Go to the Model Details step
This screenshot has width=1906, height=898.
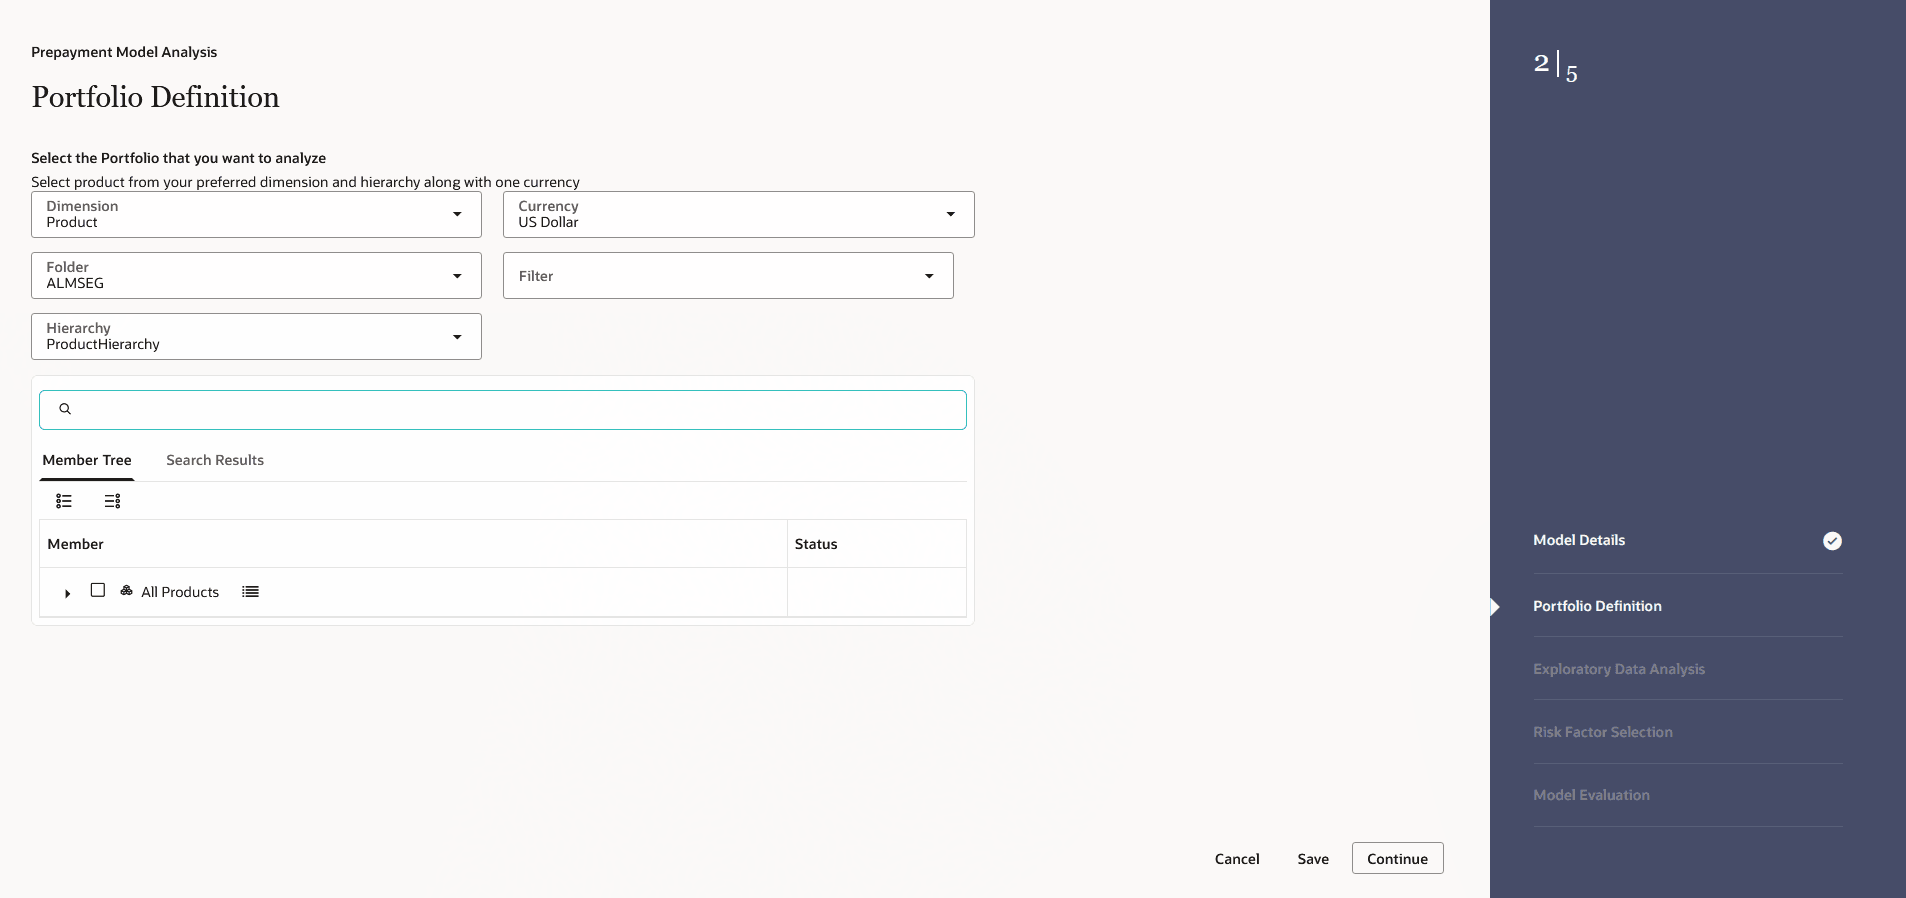pos(1579,540)
